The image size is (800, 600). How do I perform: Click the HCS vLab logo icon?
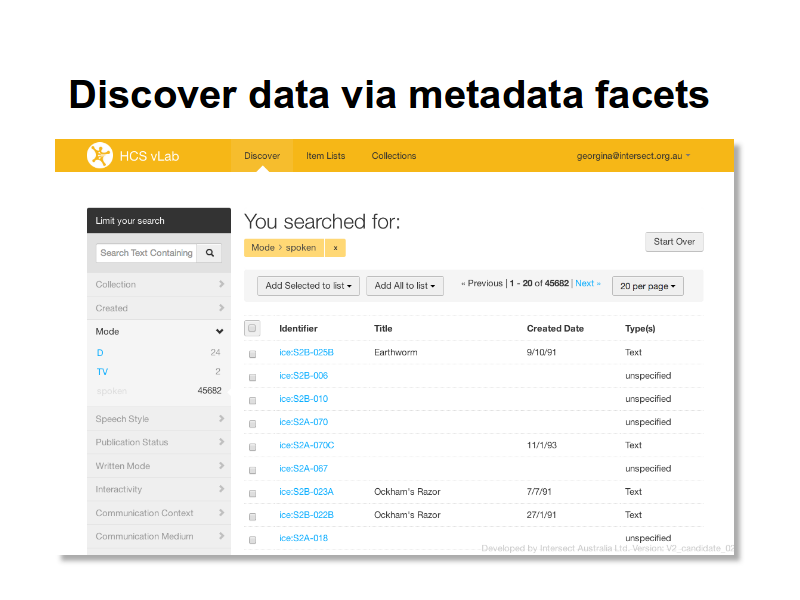point(99,155)
